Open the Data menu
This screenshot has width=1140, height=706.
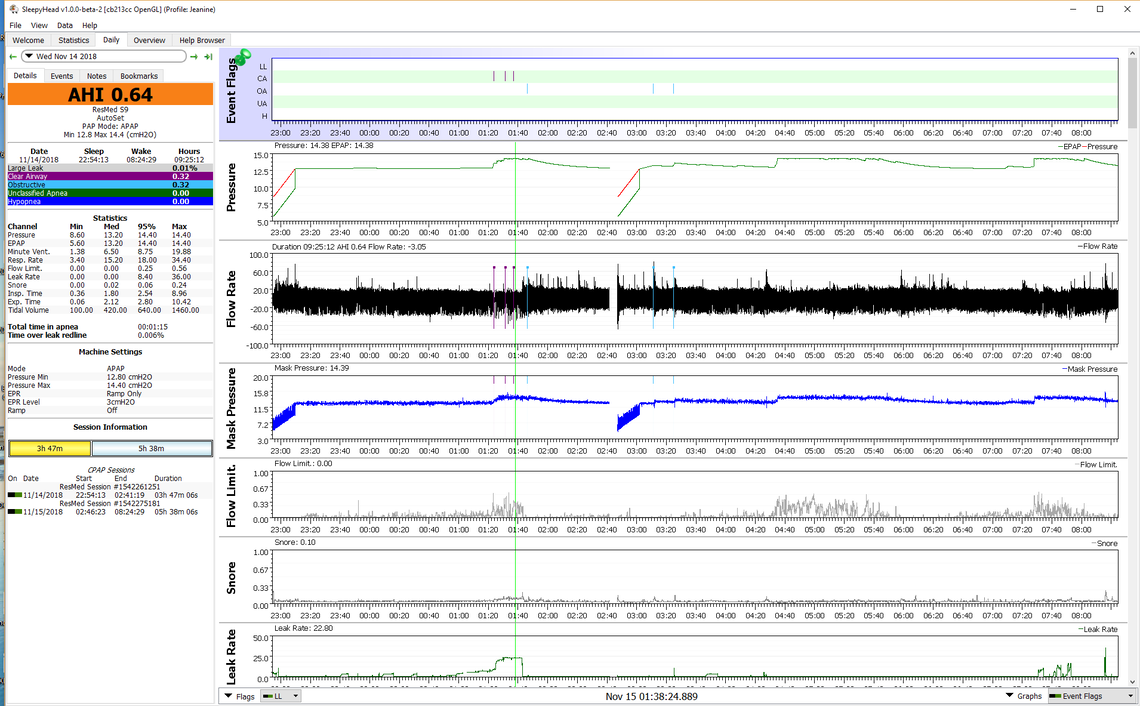pos(65,25)
